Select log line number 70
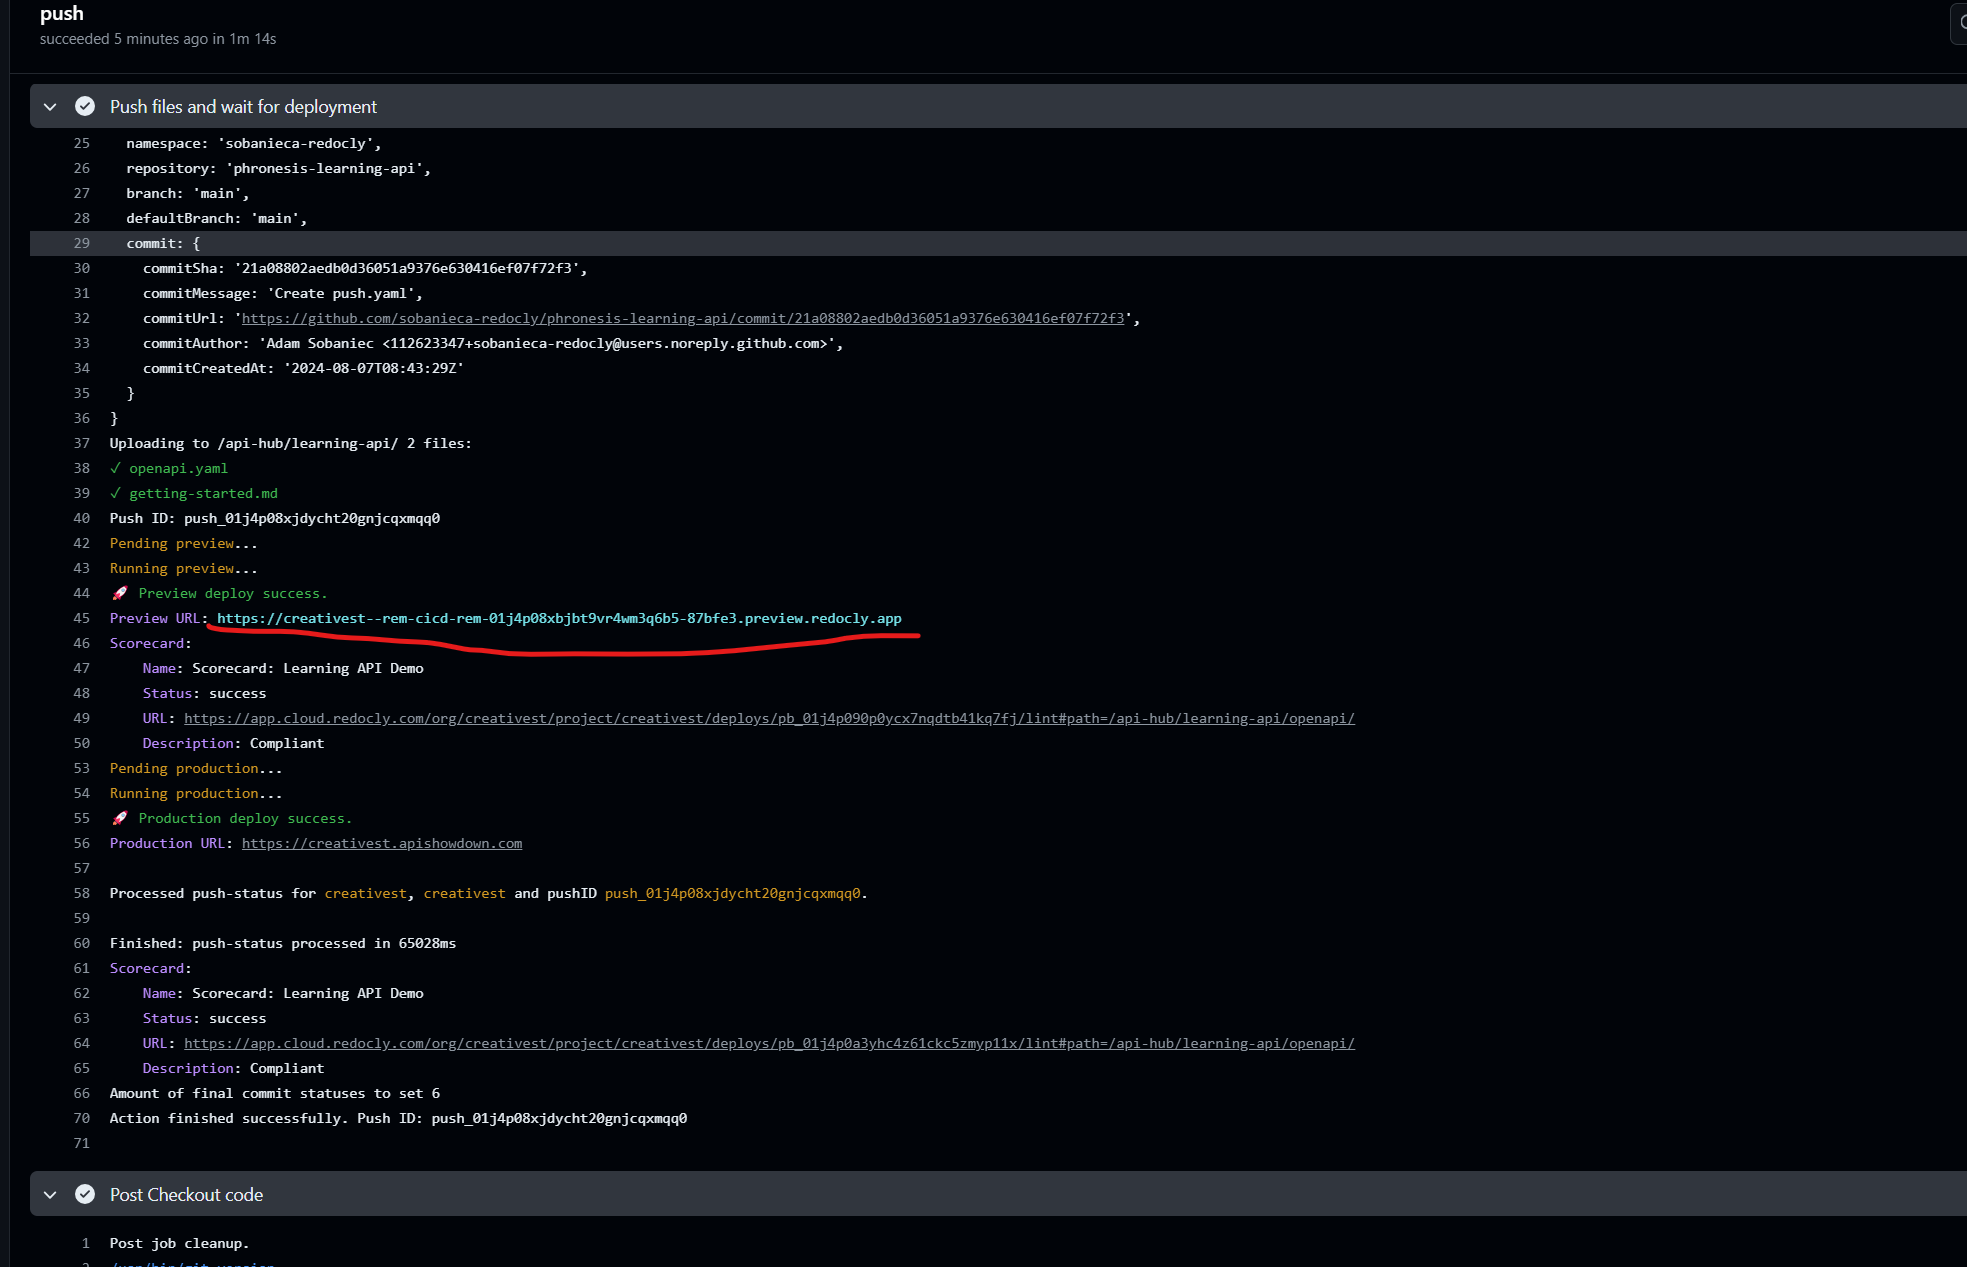This screenshot has height=1267, width=1967. click(81, 1118)
